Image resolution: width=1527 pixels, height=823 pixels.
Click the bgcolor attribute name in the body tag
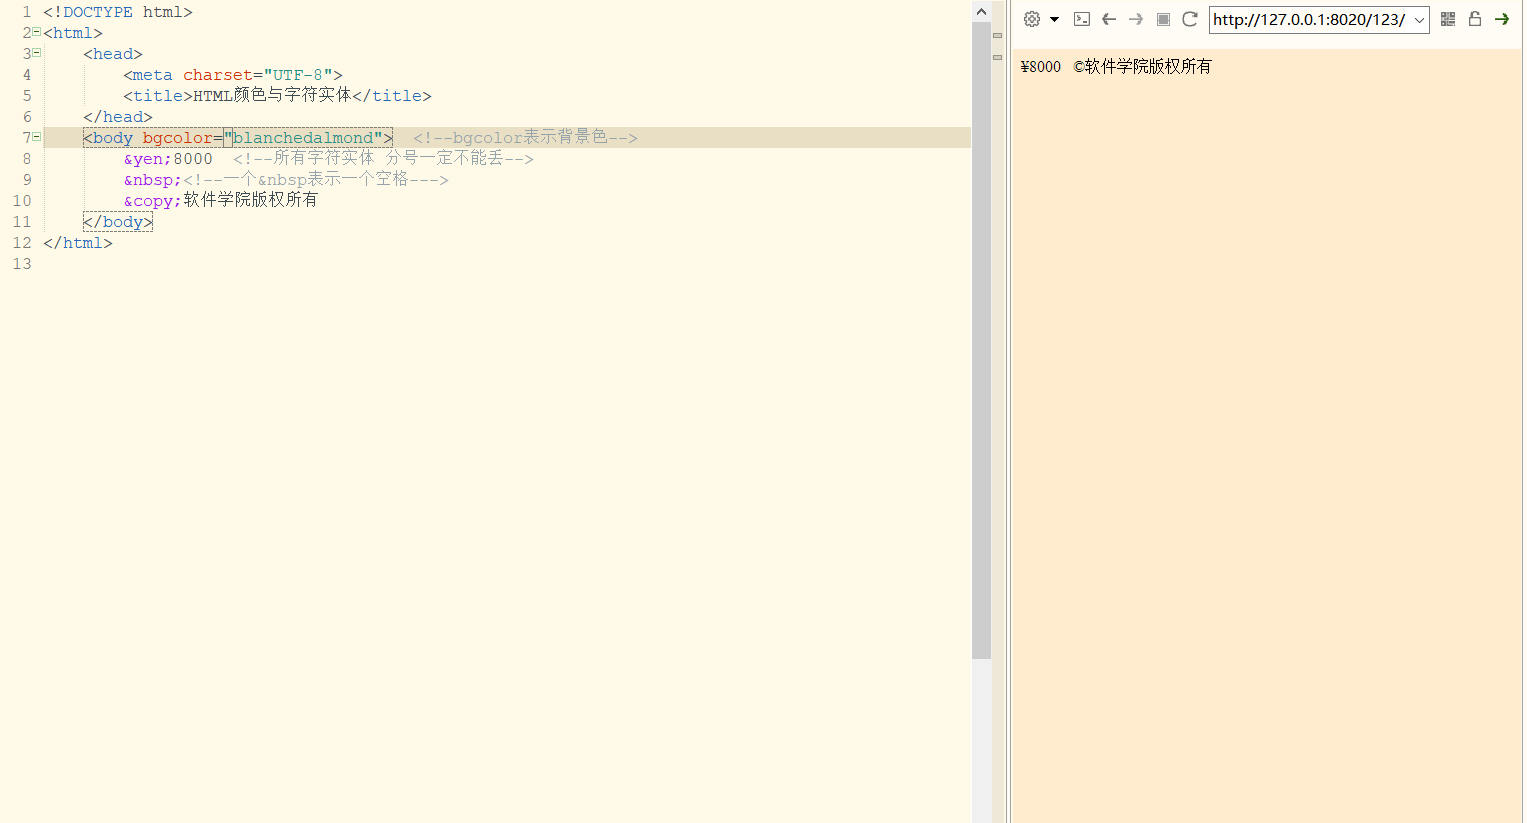178,138
